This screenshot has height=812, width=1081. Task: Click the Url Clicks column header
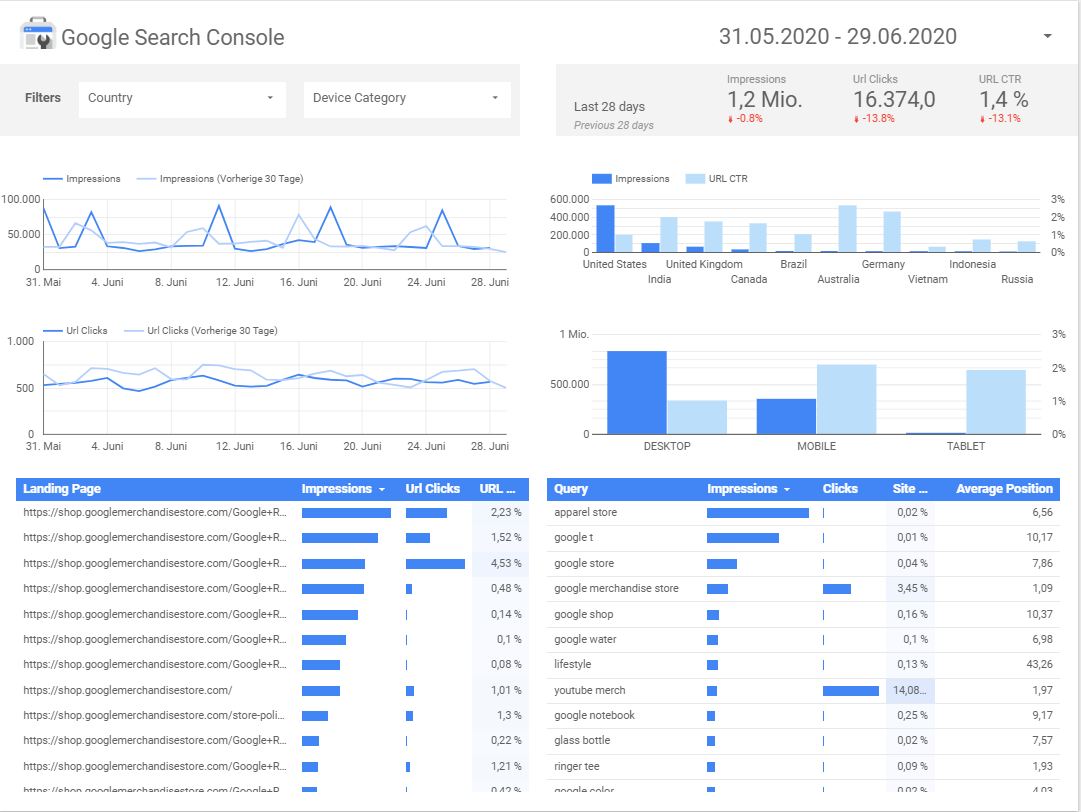click(432, 489)
